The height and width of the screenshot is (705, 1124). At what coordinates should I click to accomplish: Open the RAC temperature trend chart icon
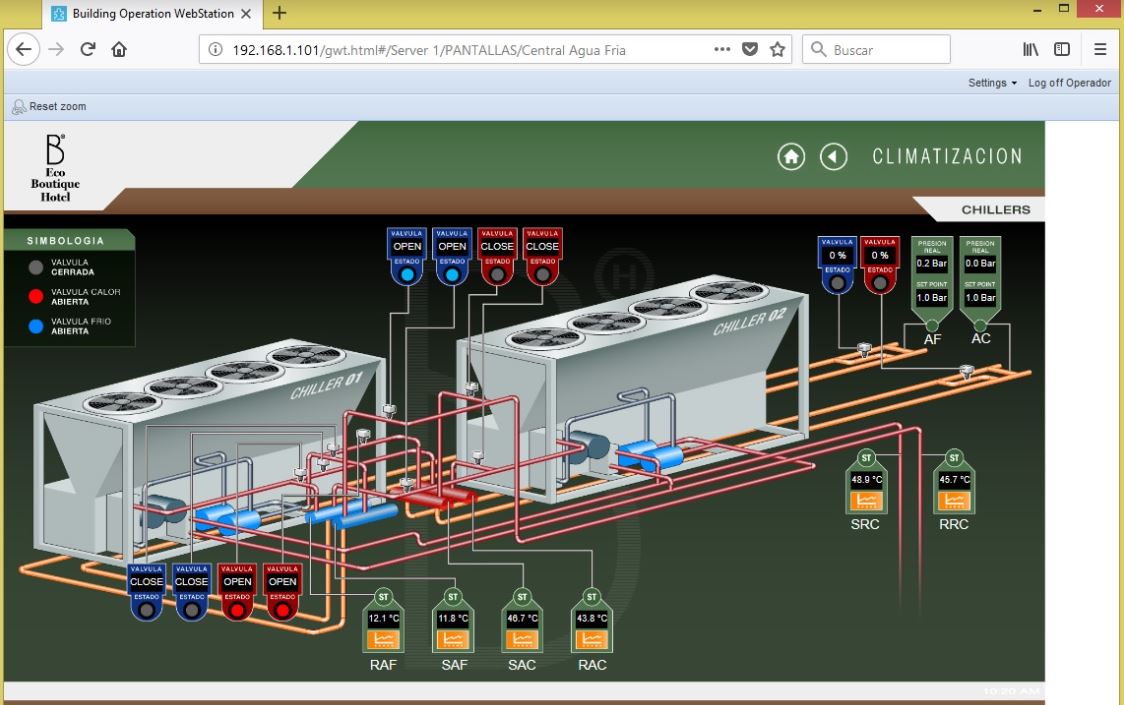pos(591,638)
